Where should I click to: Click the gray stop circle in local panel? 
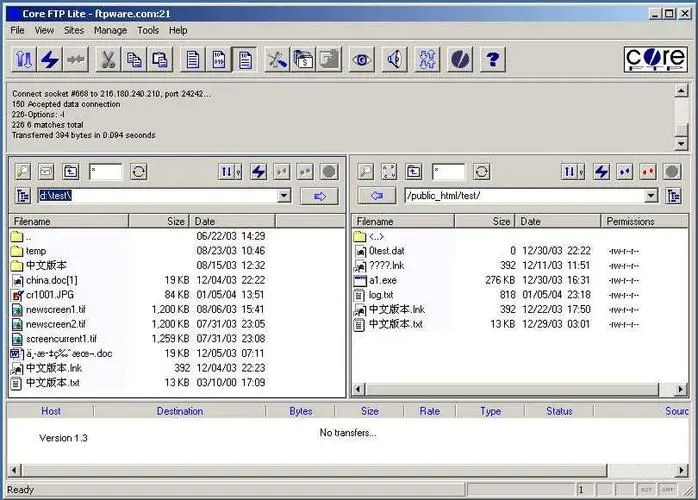(329, 171)
